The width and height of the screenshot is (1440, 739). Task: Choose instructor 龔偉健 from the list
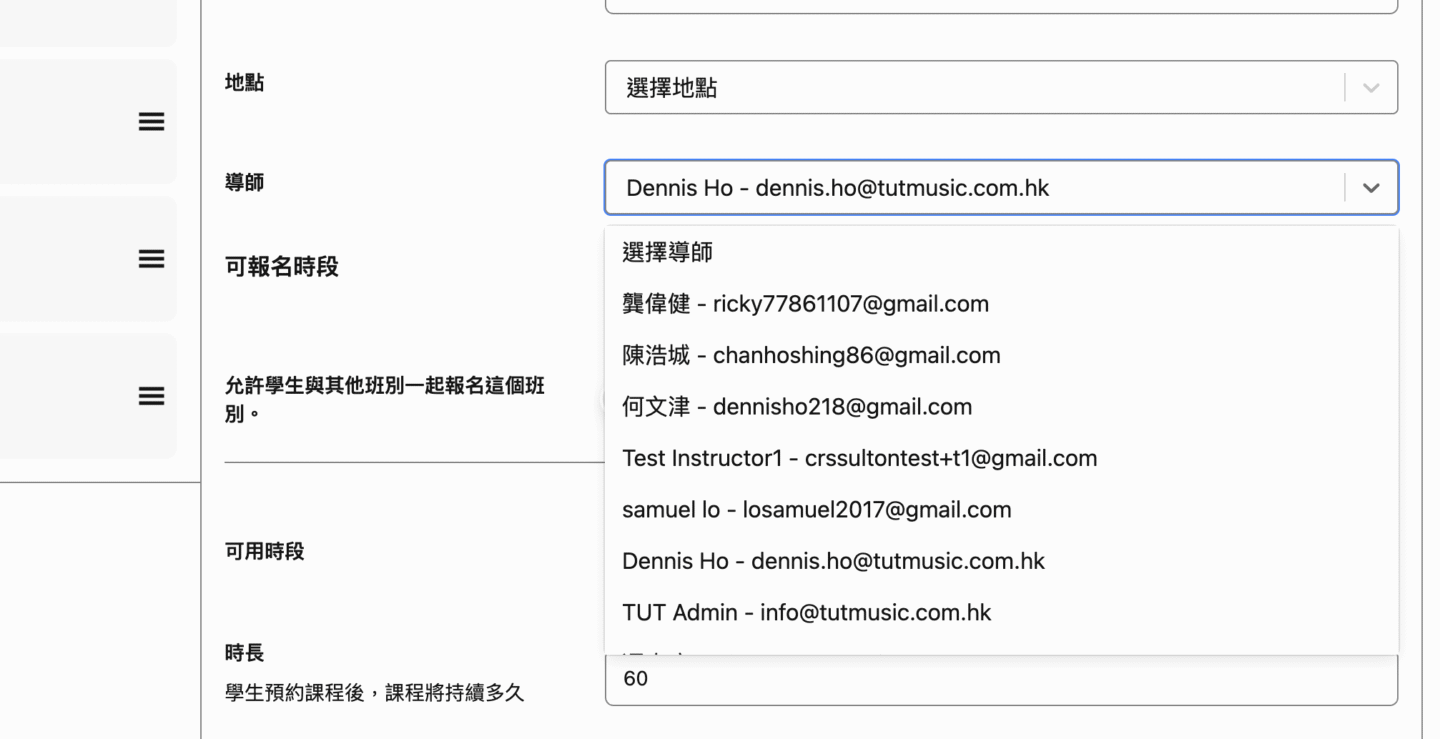pos(805,304)
